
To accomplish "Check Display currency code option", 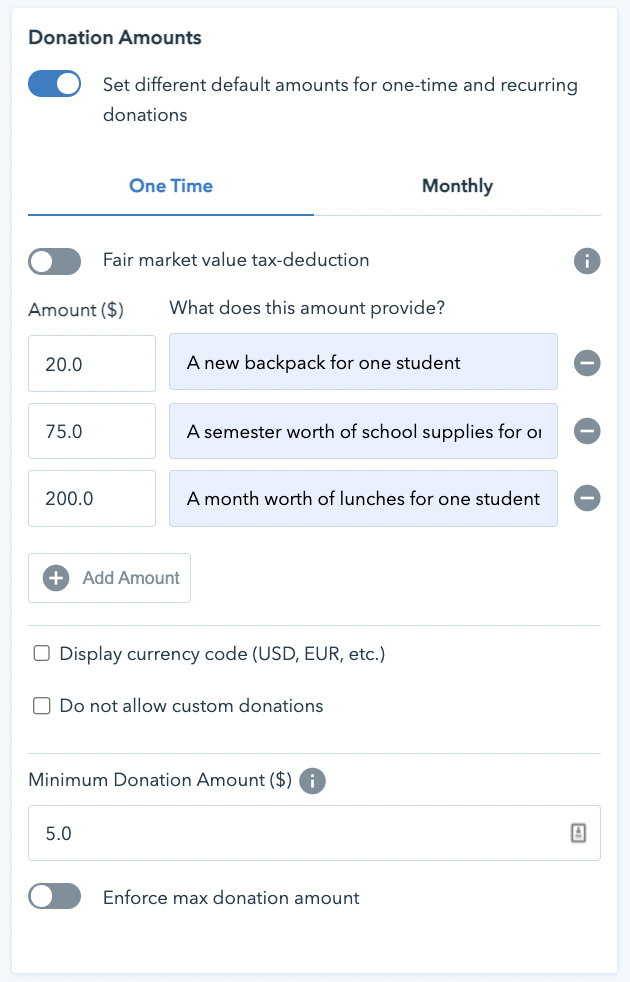I will tap(41, 653).
